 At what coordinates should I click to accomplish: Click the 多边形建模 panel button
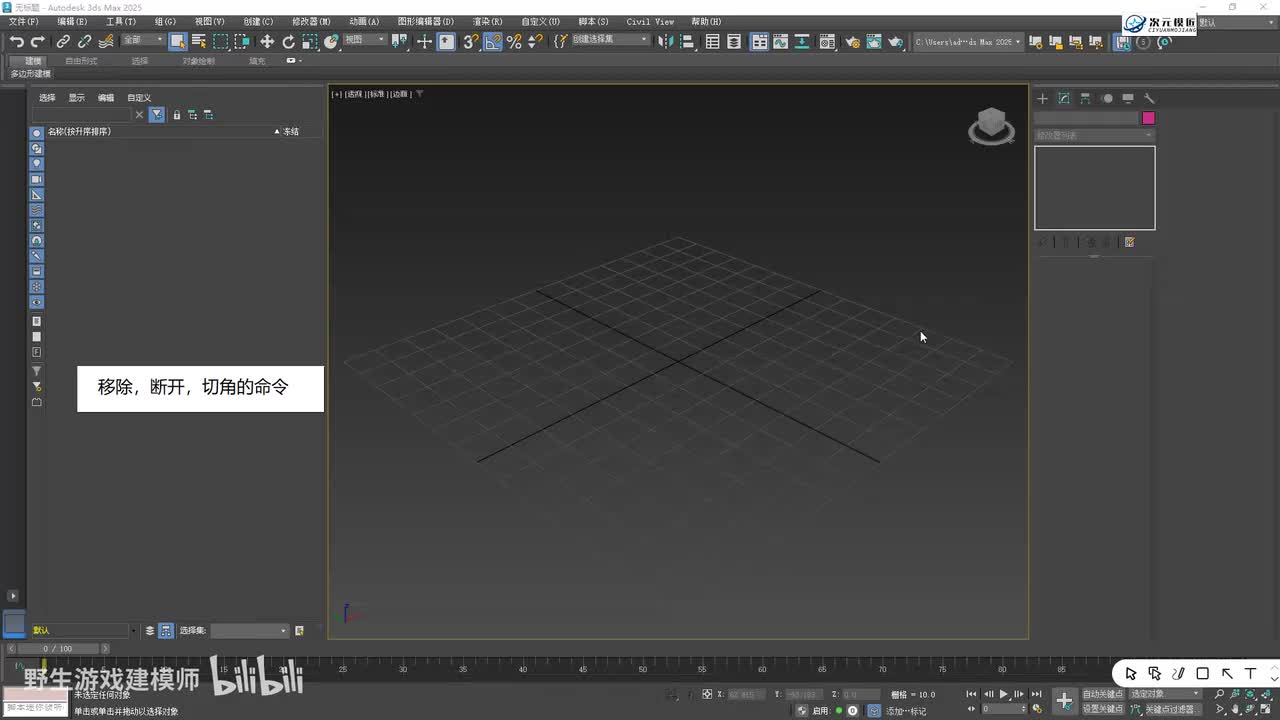31,74
